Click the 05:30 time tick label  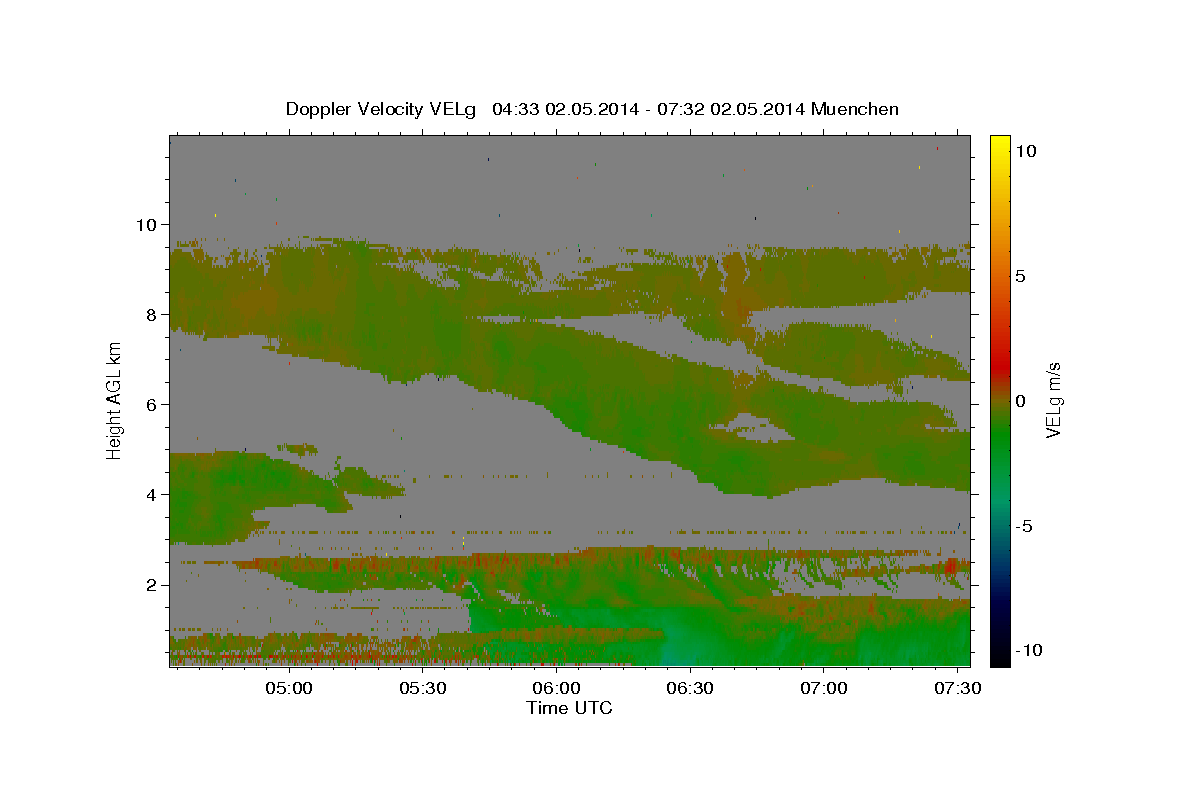pos(423,689)
